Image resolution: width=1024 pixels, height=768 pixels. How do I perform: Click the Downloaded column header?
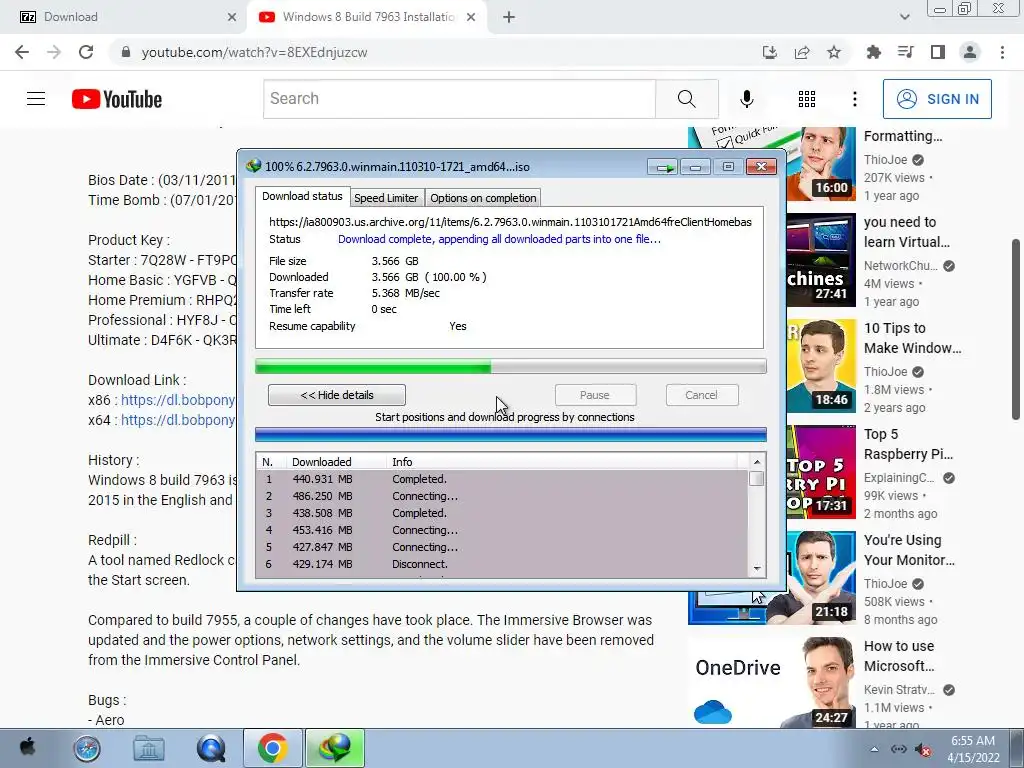[x=336, y=462]
